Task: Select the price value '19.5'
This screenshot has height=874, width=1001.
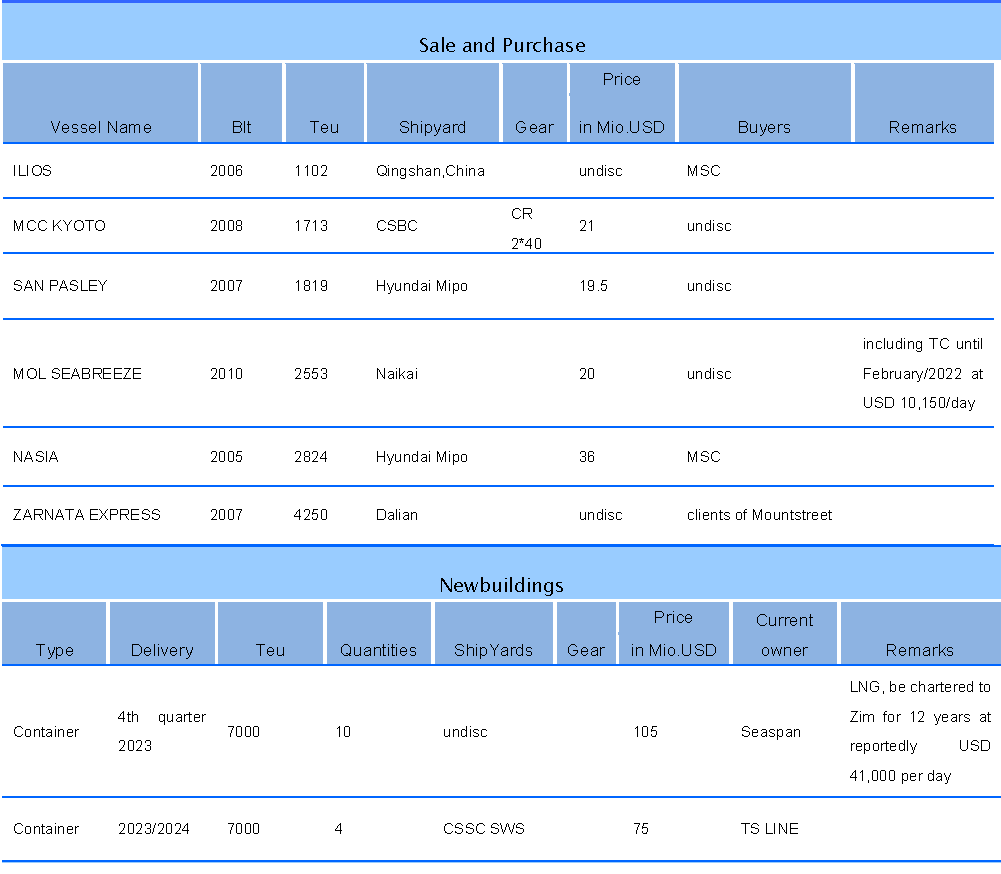Action: tap(593, 286)
